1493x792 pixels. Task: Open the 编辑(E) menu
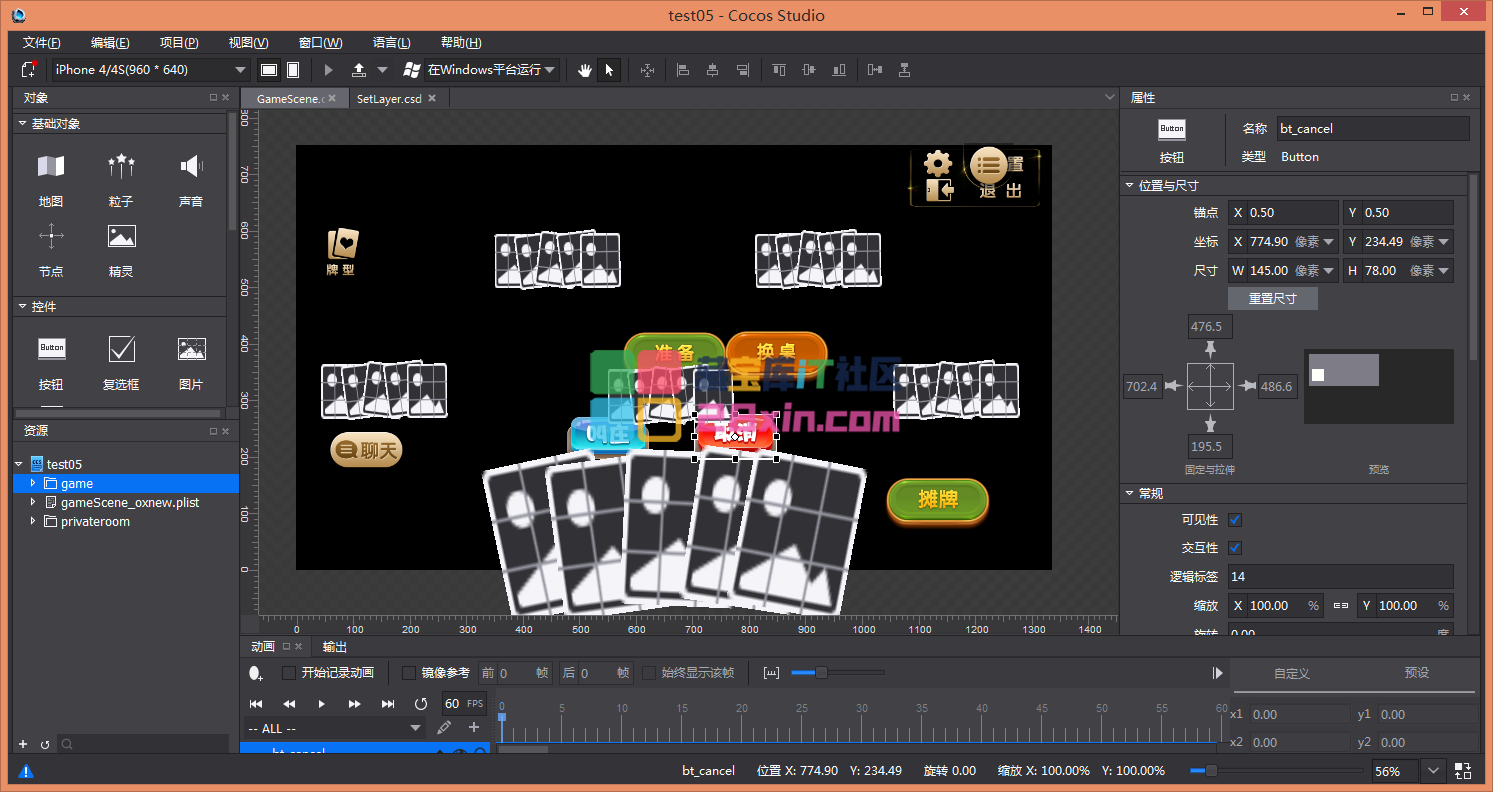click(110, 43)
